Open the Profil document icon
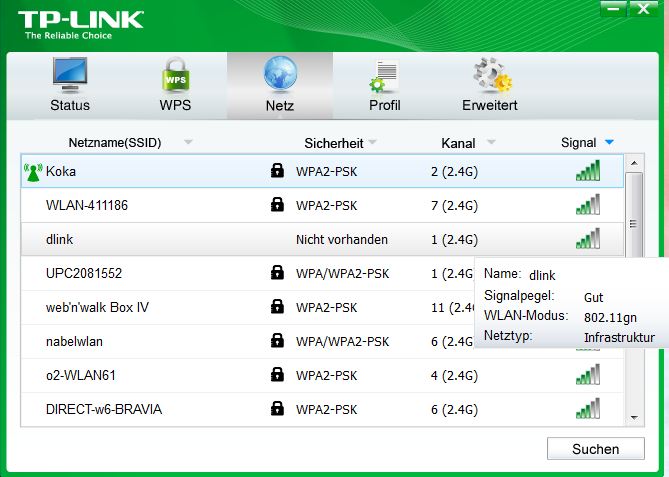The height and width of the screenshot is (477, 669). click(384, 76)
